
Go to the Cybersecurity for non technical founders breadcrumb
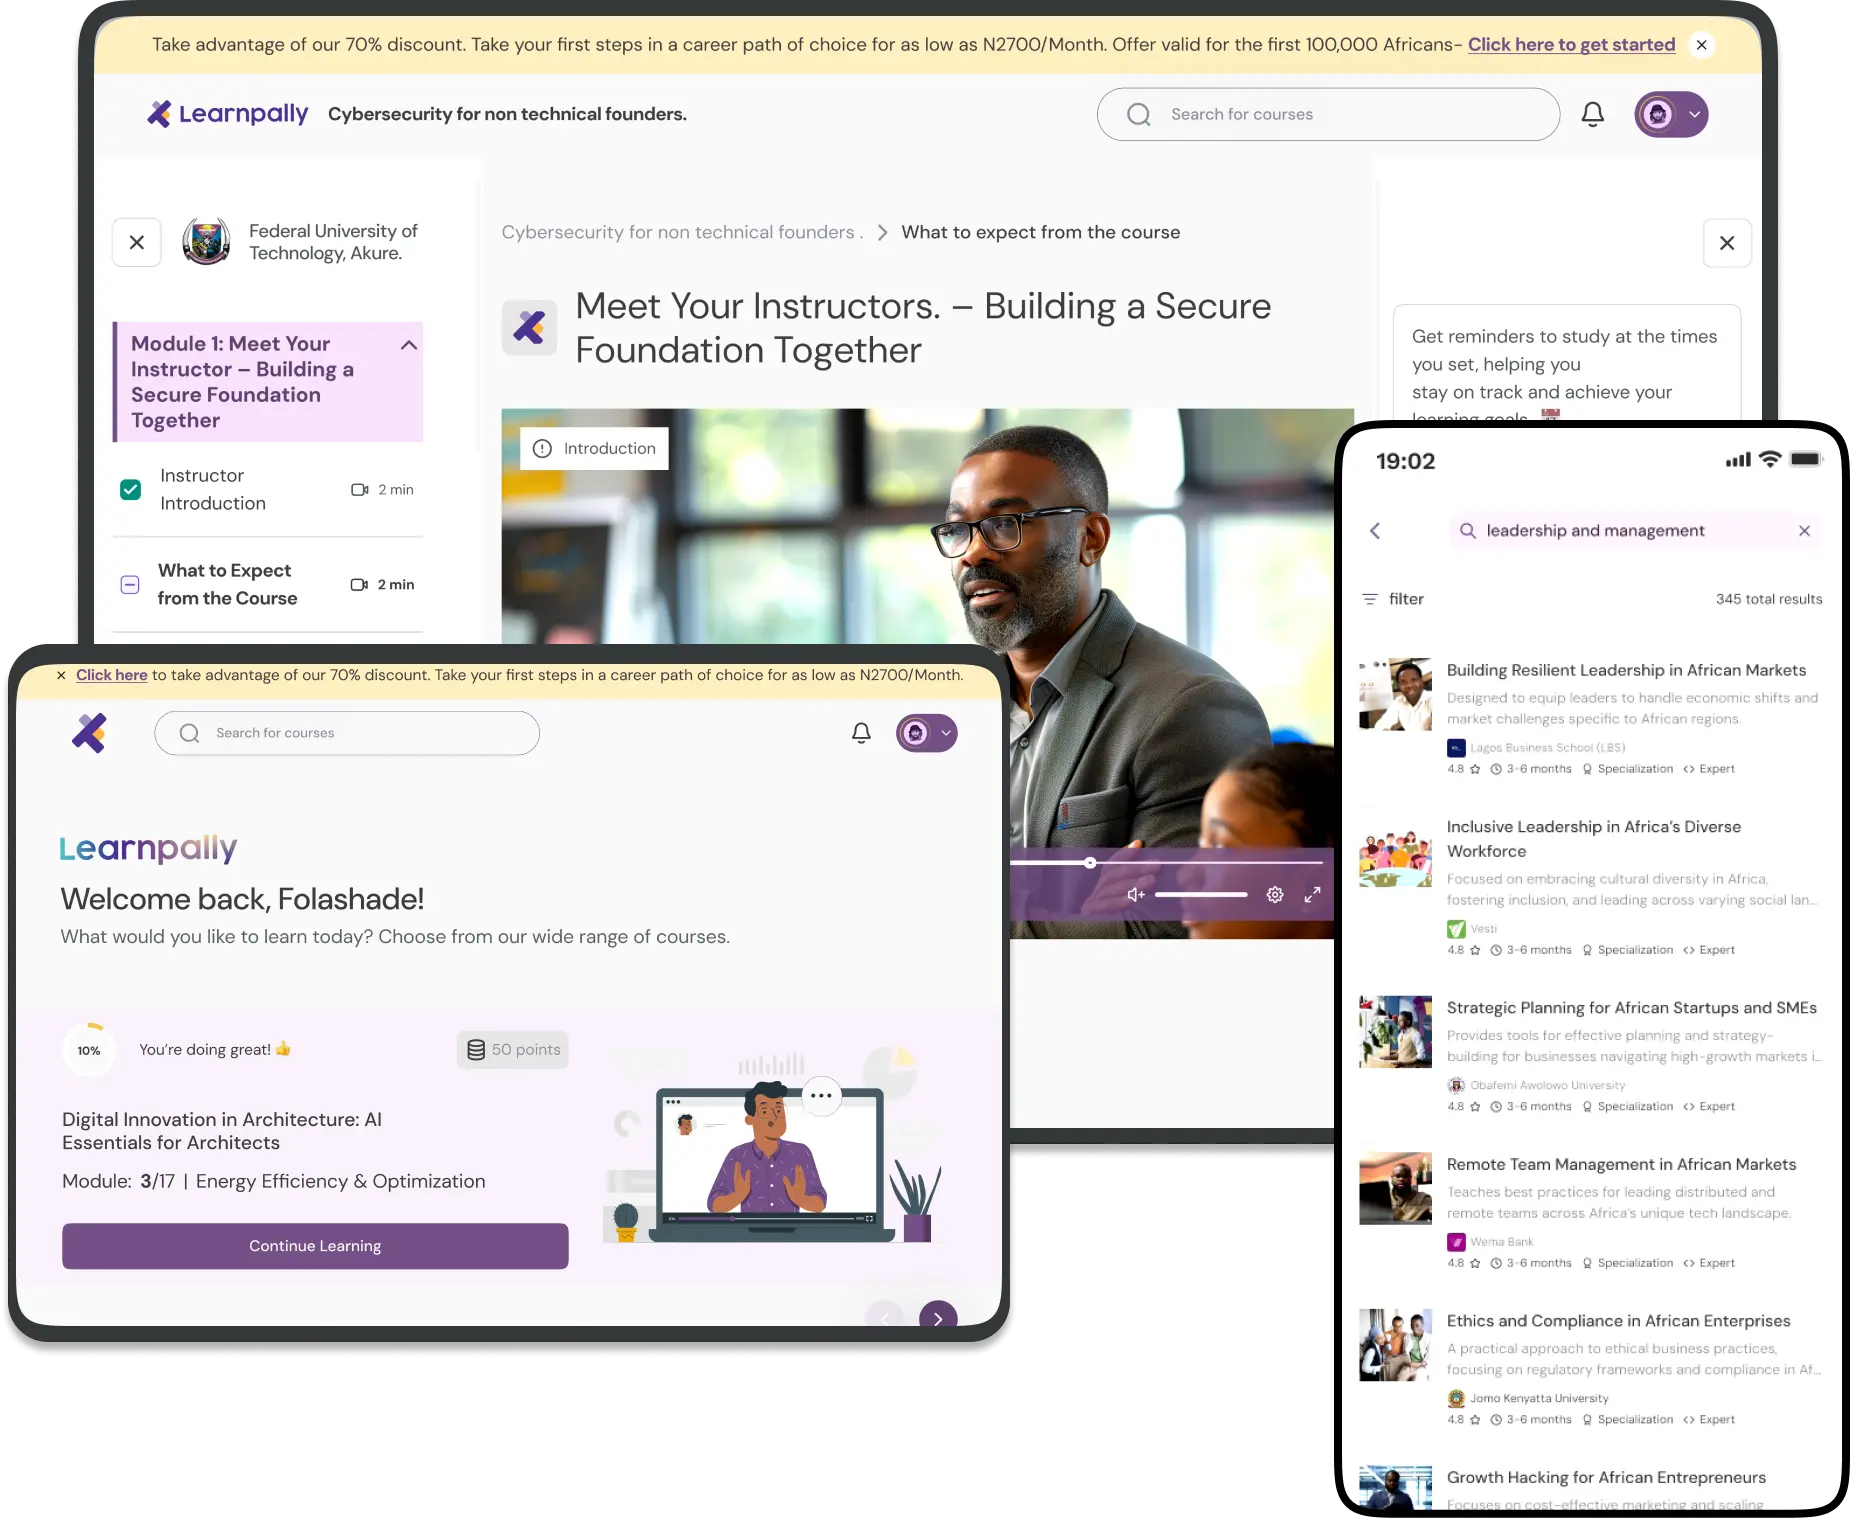[681, 232]
